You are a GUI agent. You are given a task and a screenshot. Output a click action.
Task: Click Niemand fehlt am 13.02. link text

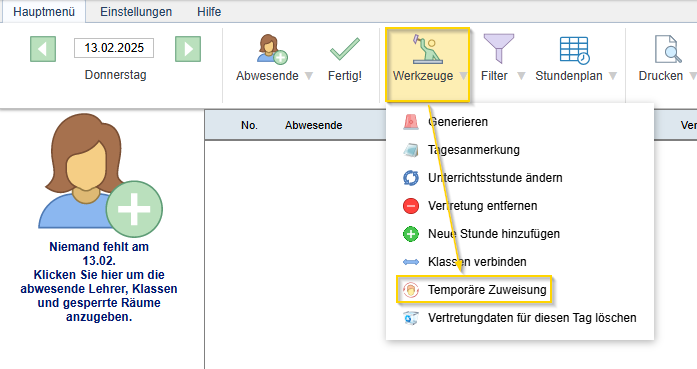pos(99,253)
